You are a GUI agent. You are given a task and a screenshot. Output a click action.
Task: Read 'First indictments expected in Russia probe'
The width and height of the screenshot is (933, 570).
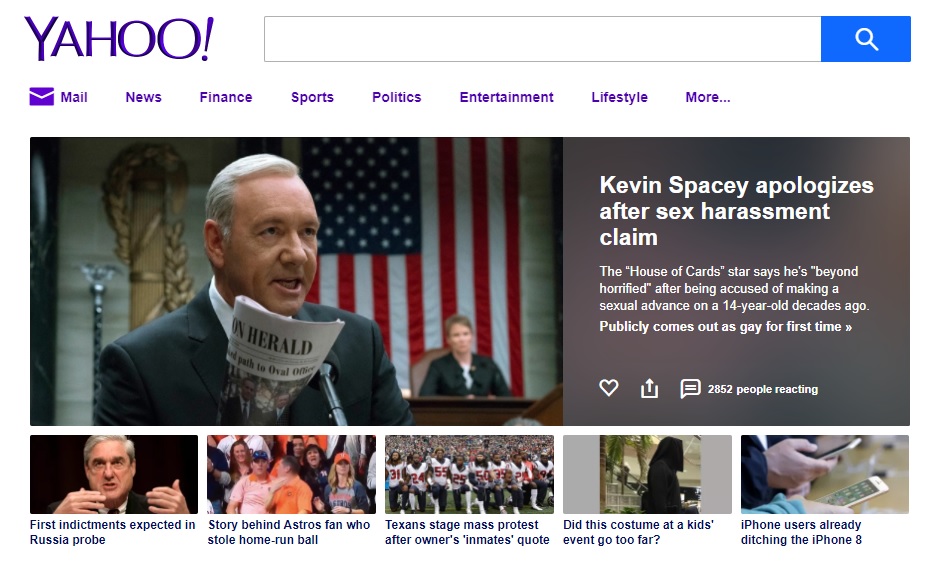click(x=112, y=533)
